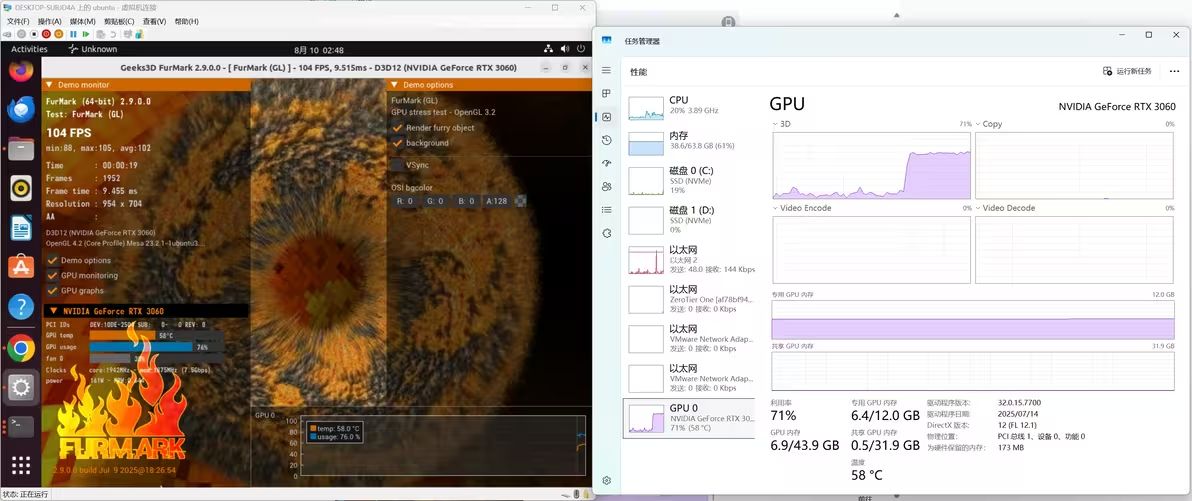Open Rhythmbox music player from dock

(x=21, y=187)
